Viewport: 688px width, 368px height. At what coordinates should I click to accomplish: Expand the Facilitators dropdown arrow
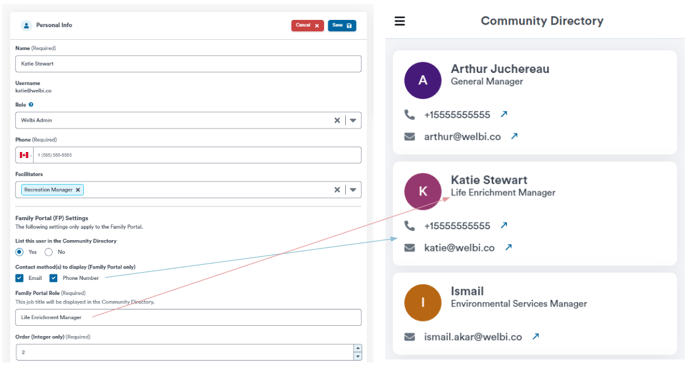(353, 190)
